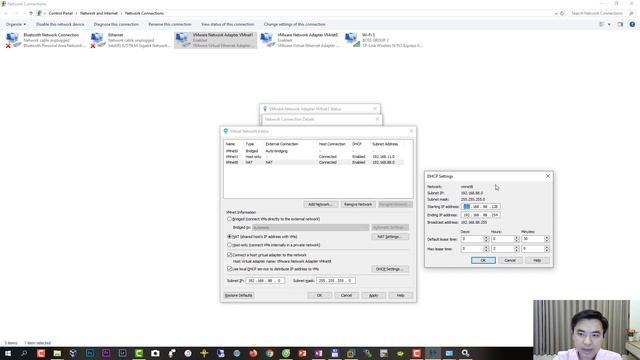The image size is (640, 360).
Task: Increase Default lease time Hours spinner
Action: (516, 238)
